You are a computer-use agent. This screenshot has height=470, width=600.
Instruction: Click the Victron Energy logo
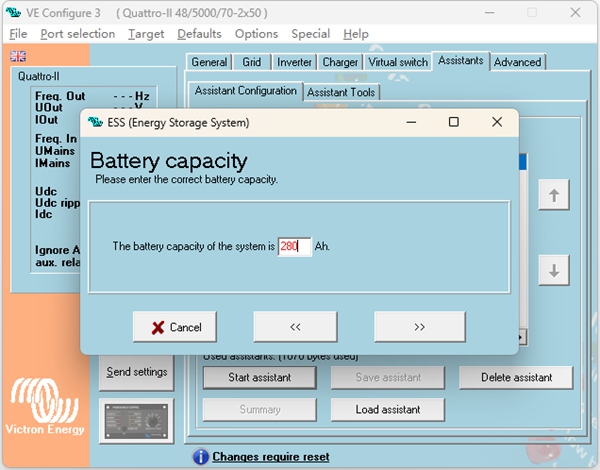pos(45,406)
